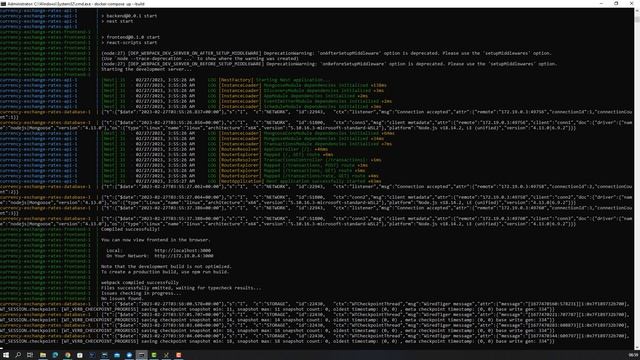Click the '[NestFactory]' log line
640x360 pixels.
tap(214, 80)
